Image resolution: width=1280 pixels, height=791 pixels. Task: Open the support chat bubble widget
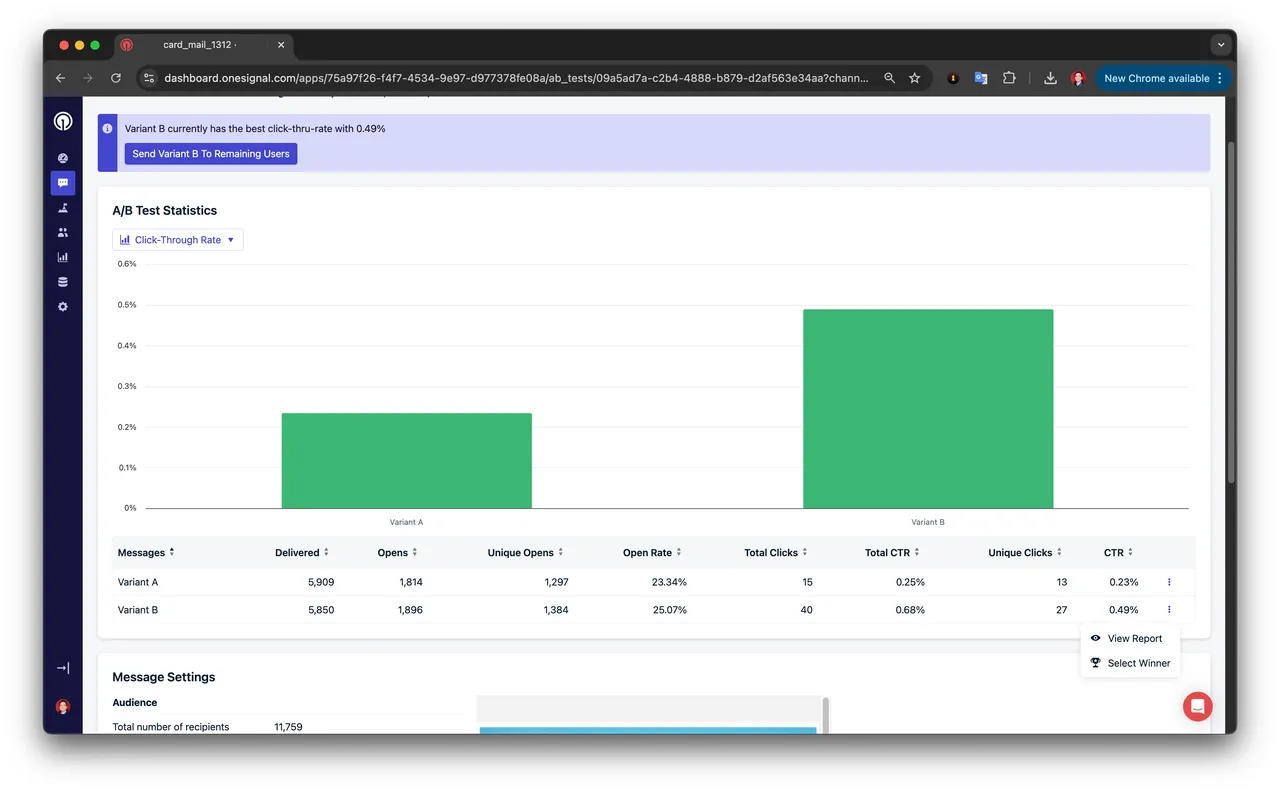click(x=1198, y=706)
